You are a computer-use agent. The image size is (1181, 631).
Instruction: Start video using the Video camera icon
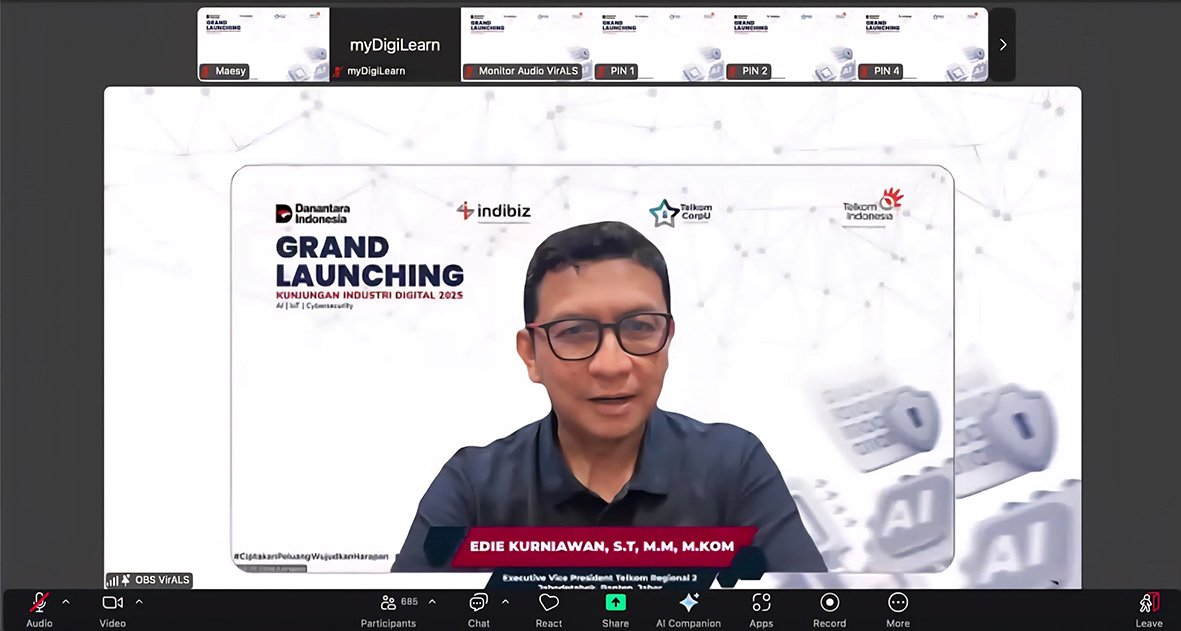(x=112, y=602)
